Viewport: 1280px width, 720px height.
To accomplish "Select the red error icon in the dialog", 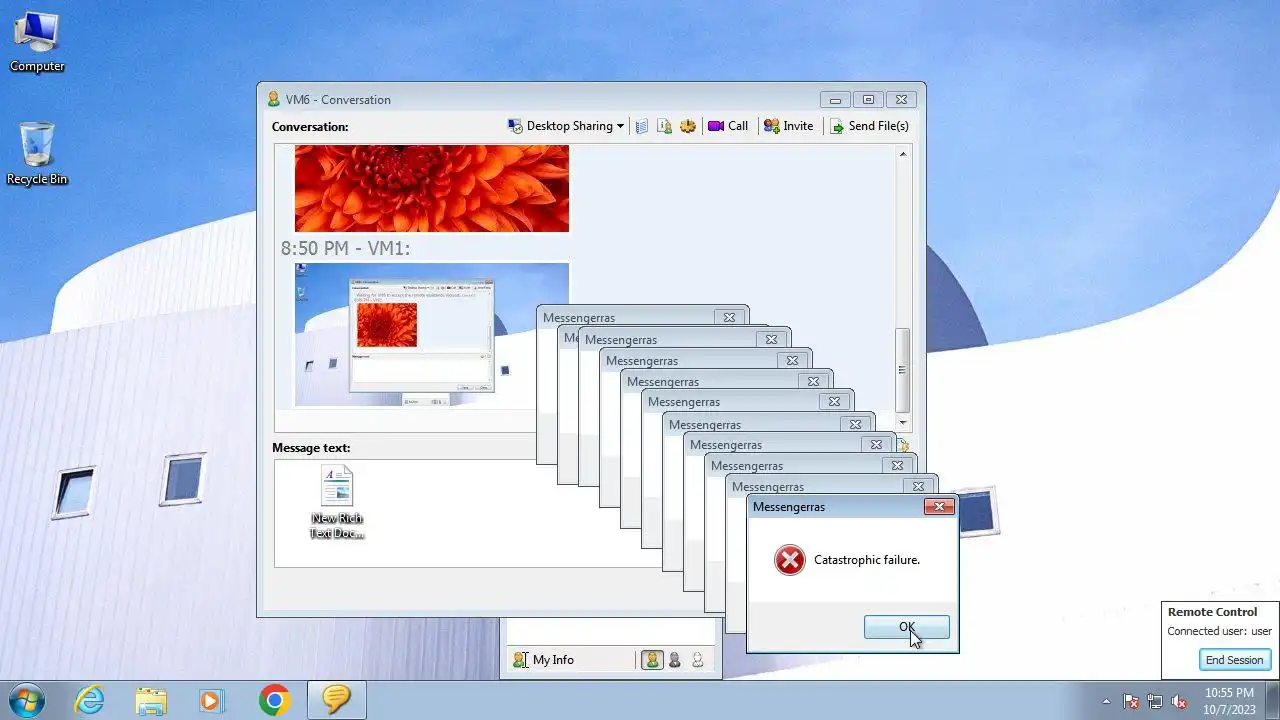I will (x=789, y=560).
